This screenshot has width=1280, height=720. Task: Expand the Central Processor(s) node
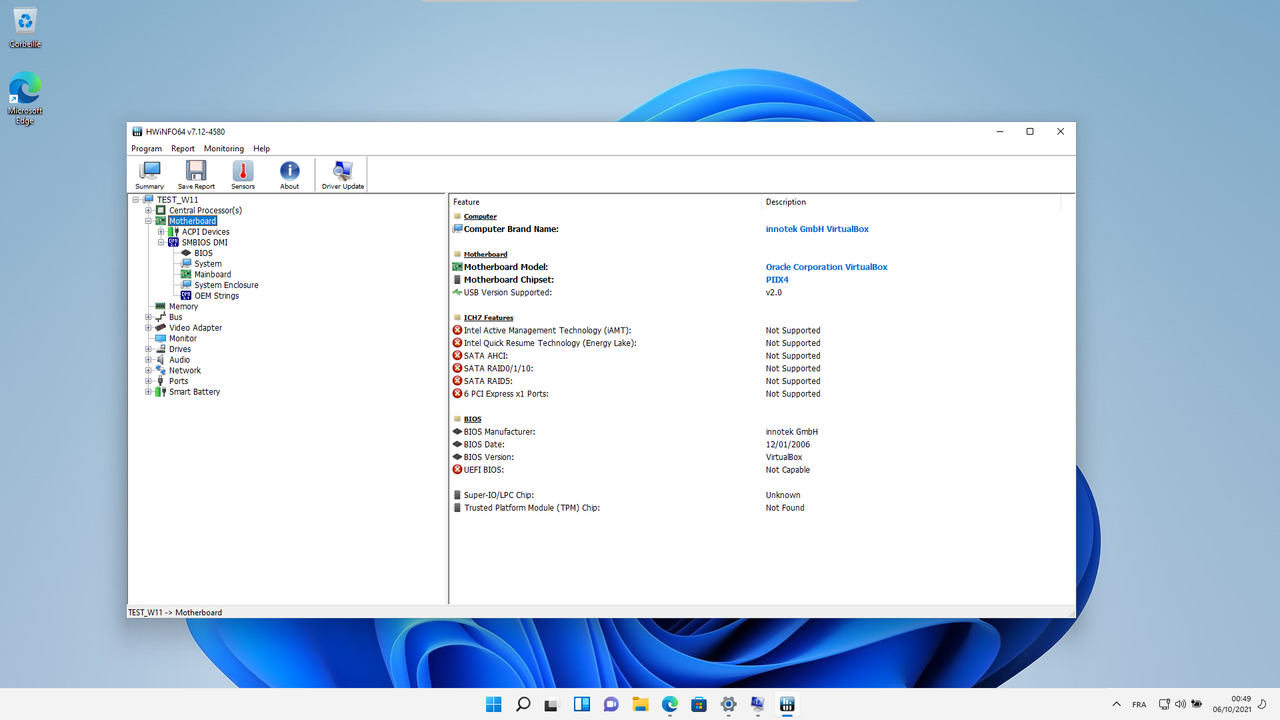148,210
